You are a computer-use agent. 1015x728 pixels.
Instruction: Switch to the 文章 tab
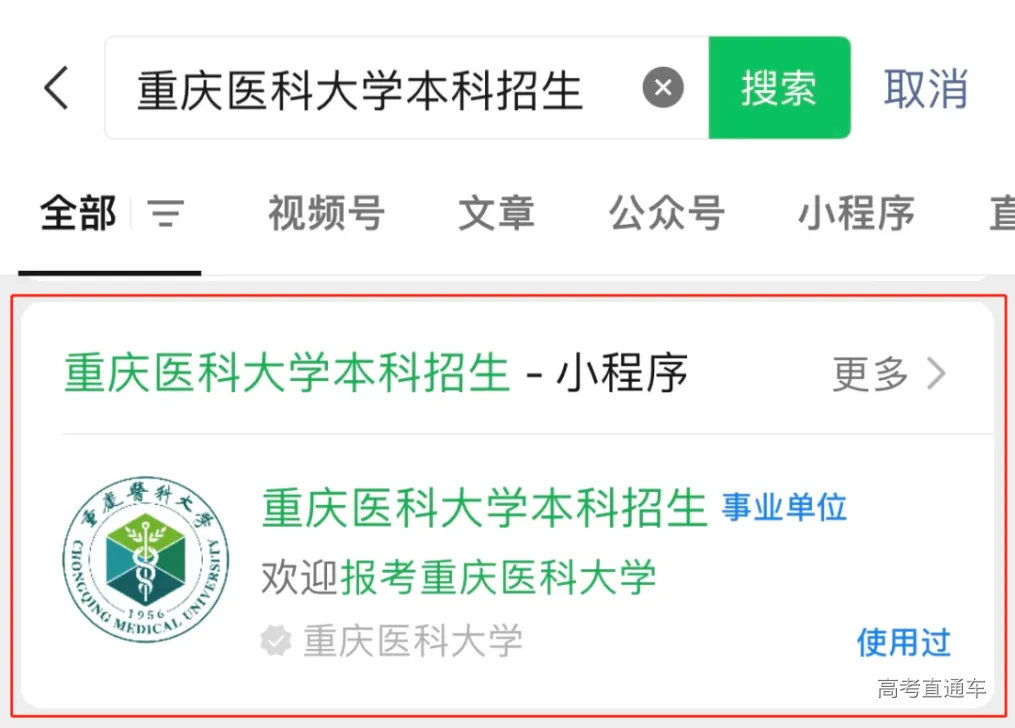[x=496, y=213]
